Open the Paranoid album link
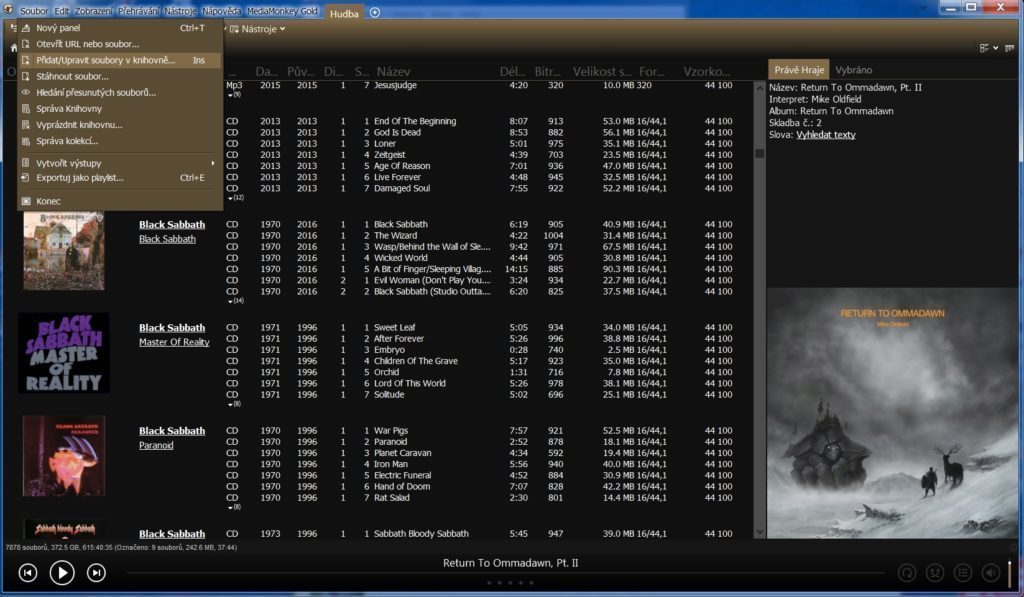The image size is (1024, 597). 156,445
